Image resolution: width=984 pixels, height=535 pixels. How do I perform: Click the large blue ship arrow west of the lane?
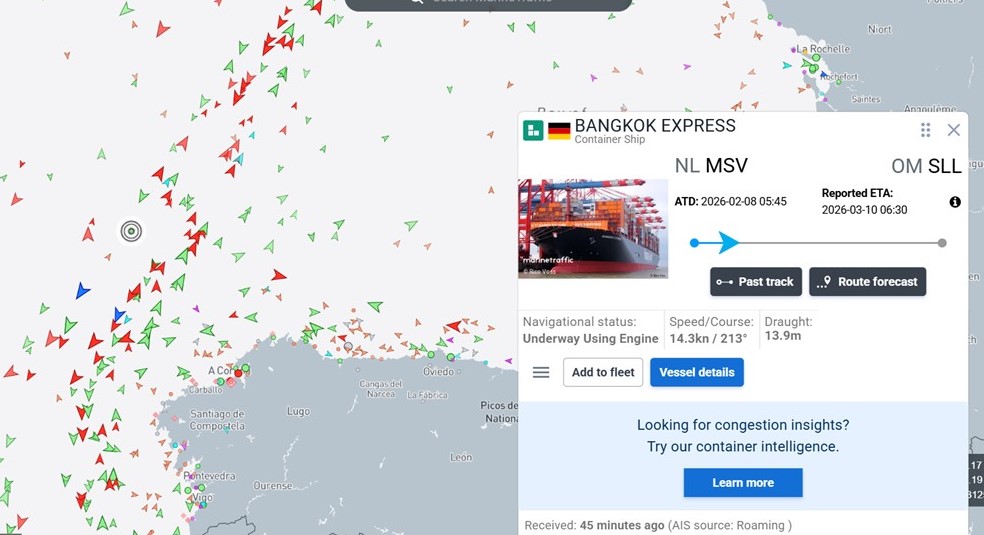coord(82,291)
